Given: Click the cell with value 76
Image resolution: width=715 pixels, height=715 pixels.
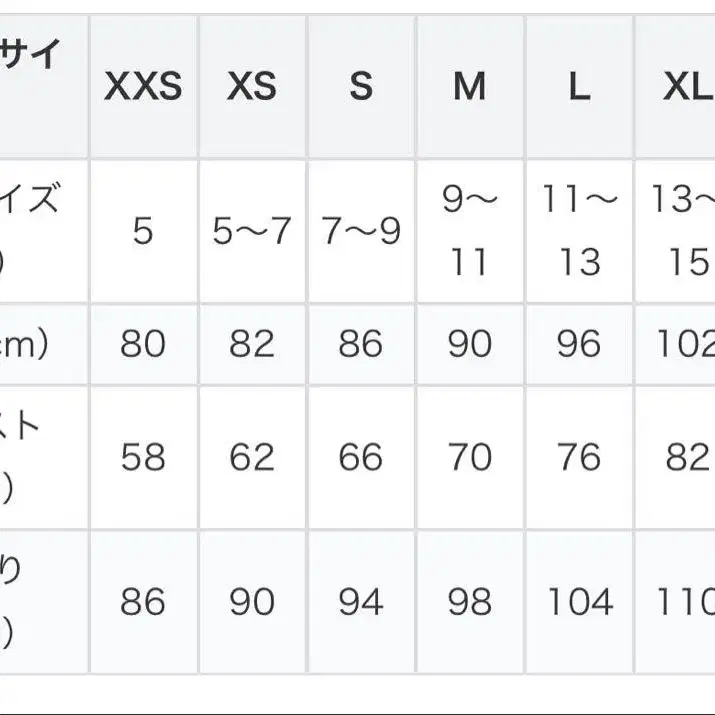Looking at the screenshot, I should click(x=579, y=457).
